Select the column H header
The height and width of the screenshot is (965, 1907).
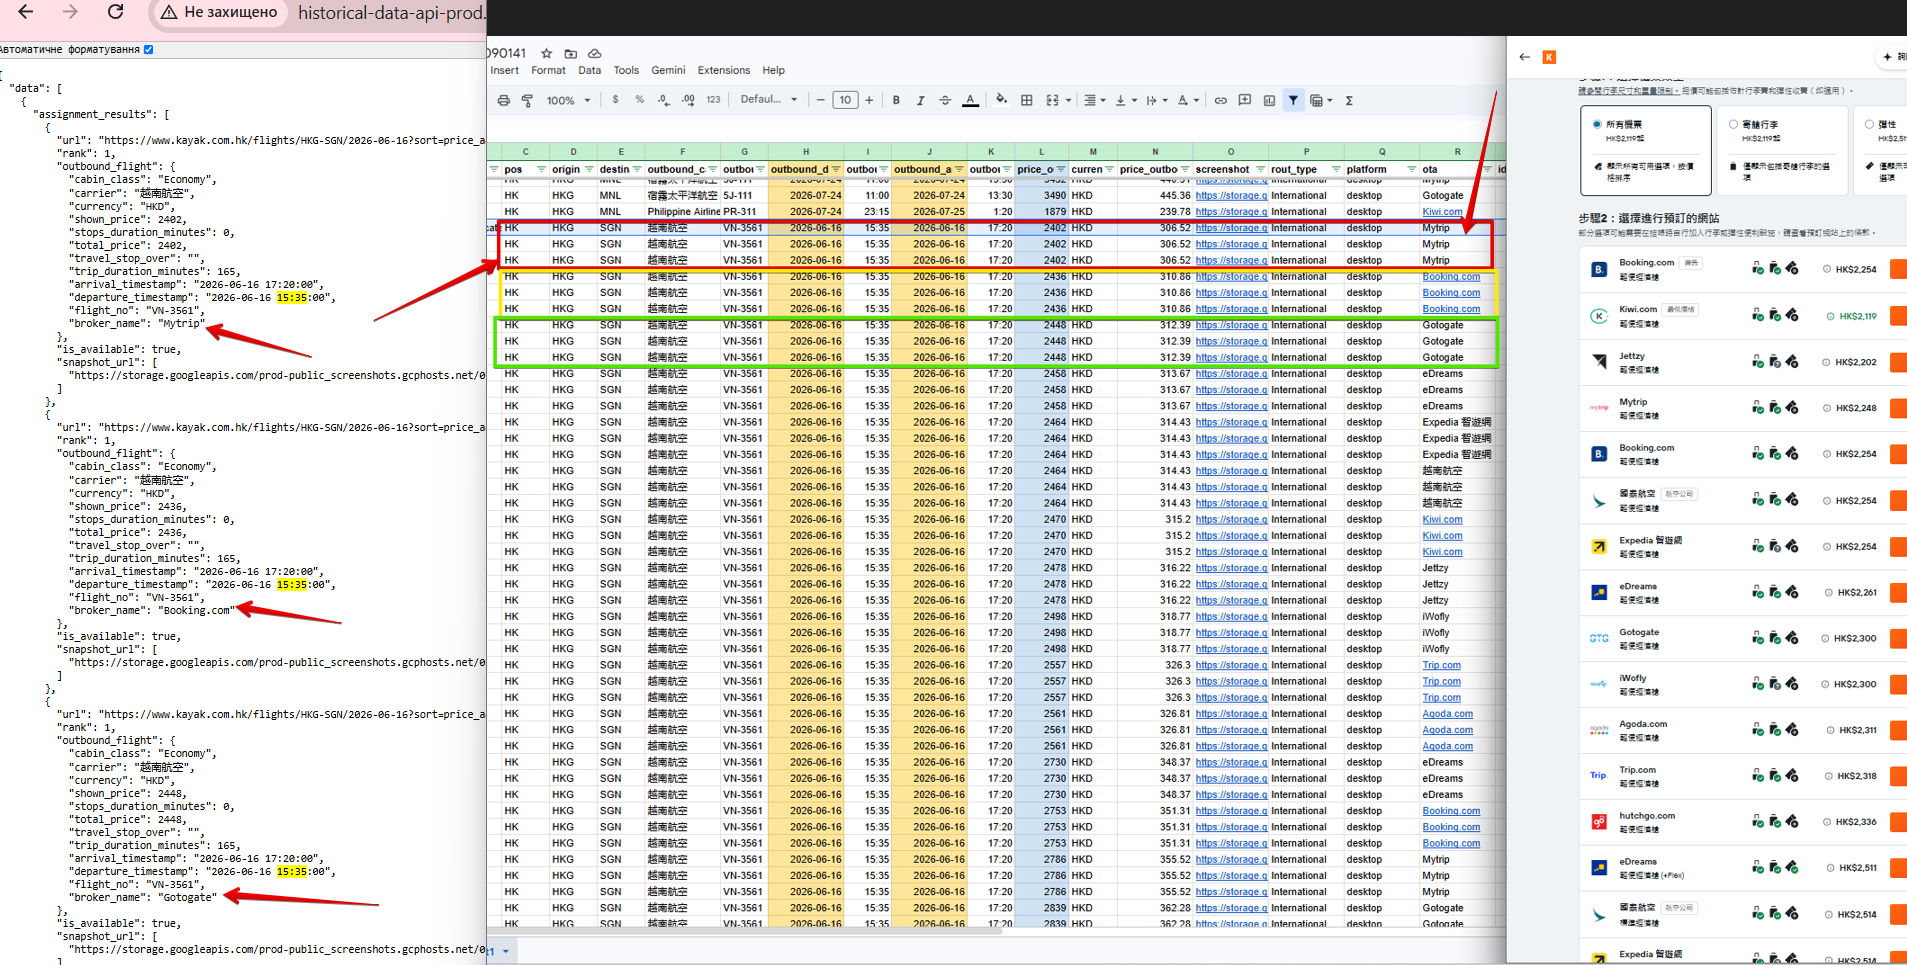click(805, 152)
